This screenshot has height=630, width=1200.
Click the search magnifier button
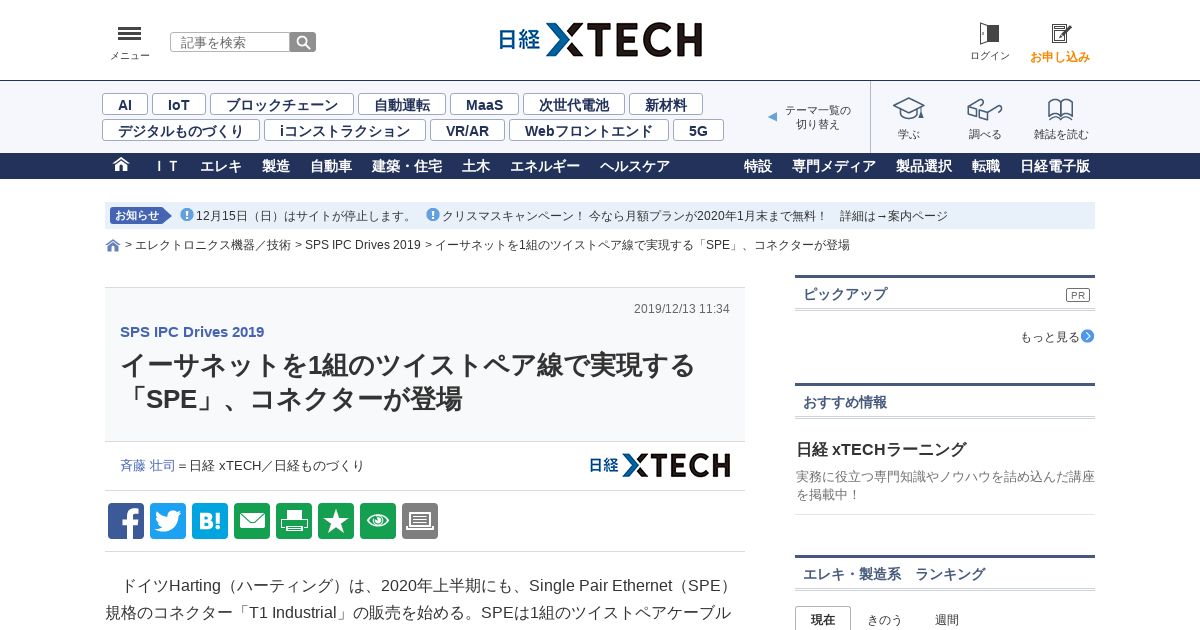click(x=303, y=42)
